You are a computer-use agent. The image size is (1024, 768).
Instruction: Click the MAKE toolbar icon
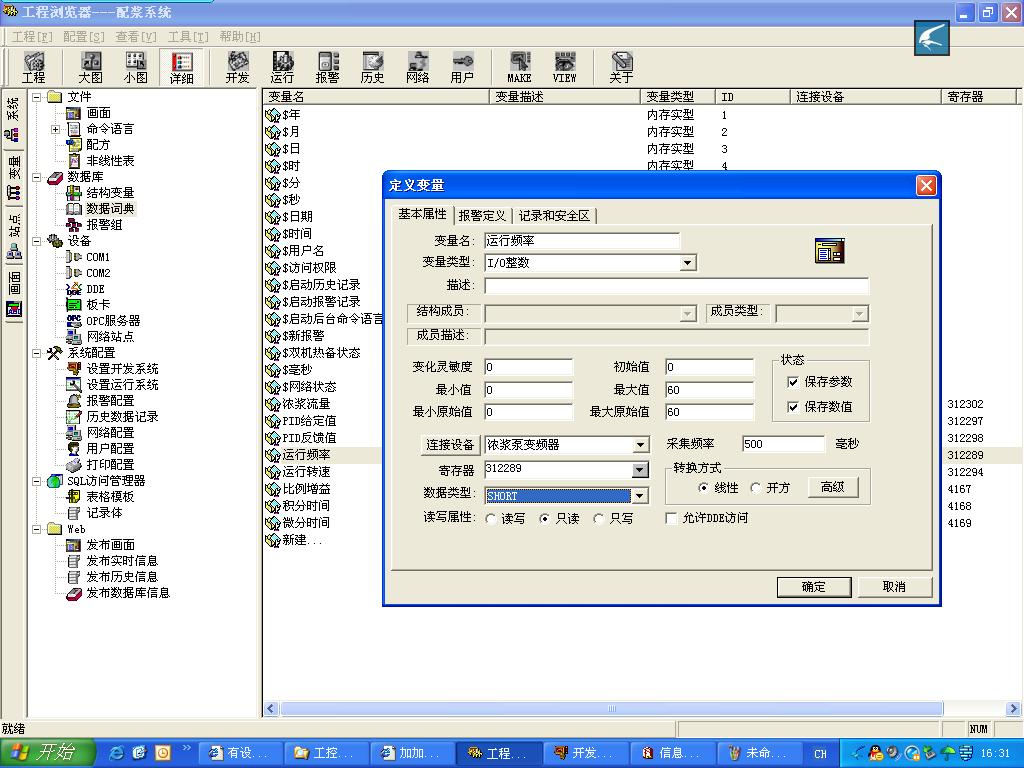point(519,67)
